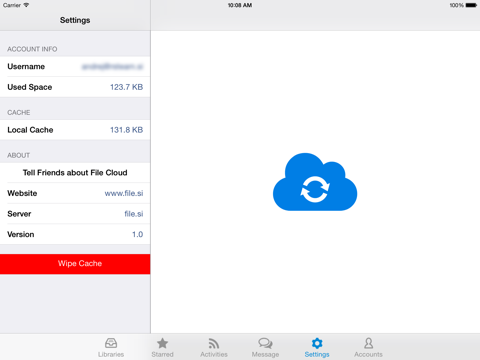Tap Tell Friends about File Cloud
Image resolution: width=480 pixels, height=360 pixels.
[75, 173]
